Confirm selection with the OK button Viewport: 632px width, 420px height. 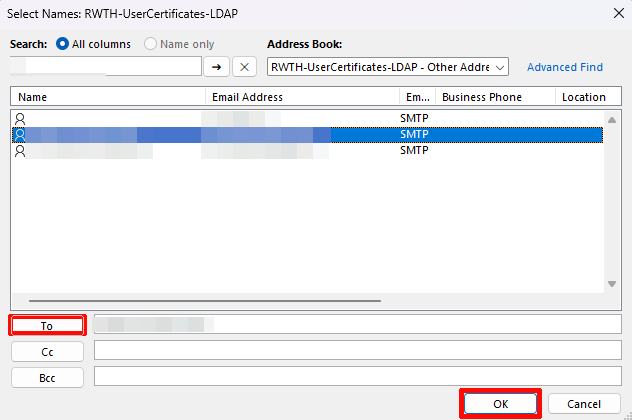click(500, 404)
